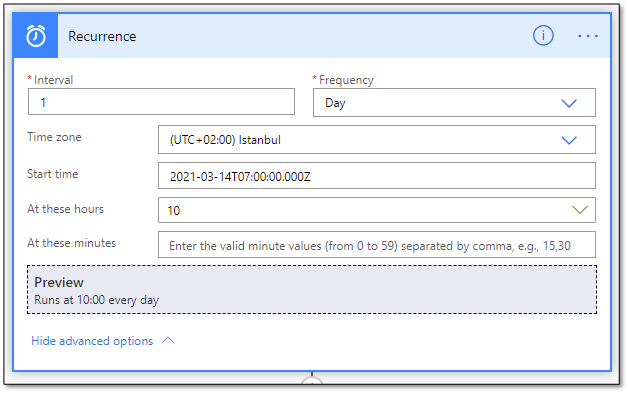Click the At these minutes field
628x393 pixels.
376,245
